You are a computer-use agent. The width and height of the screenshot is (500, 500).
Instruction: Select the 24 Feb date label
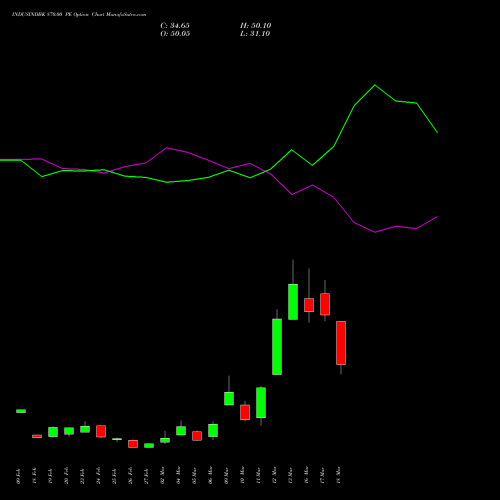(x=99, y=476)
